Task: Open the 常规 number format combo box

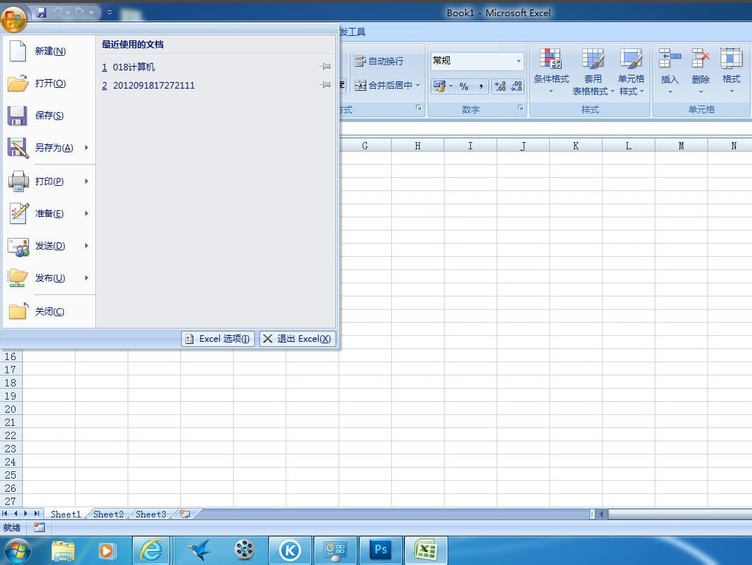Action: tap(477, 61)
